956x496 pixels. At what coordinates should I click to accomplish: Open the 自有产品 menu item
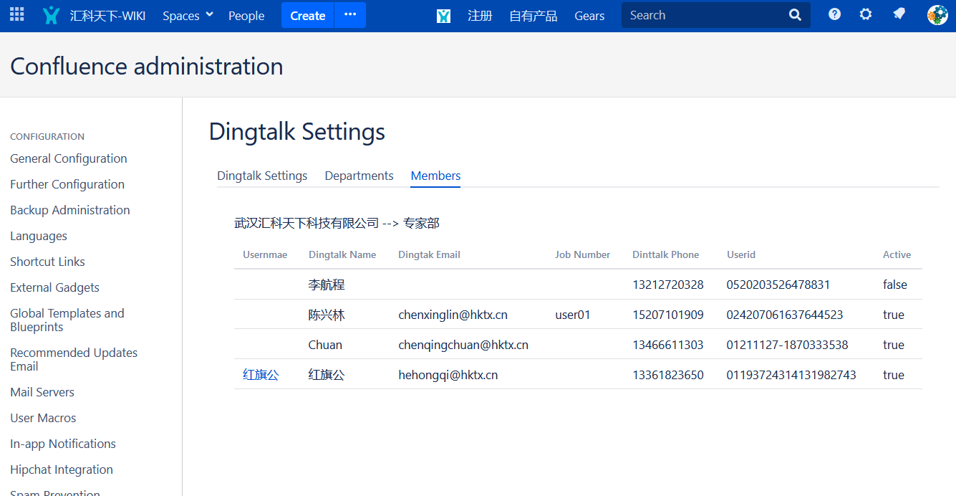533,15
